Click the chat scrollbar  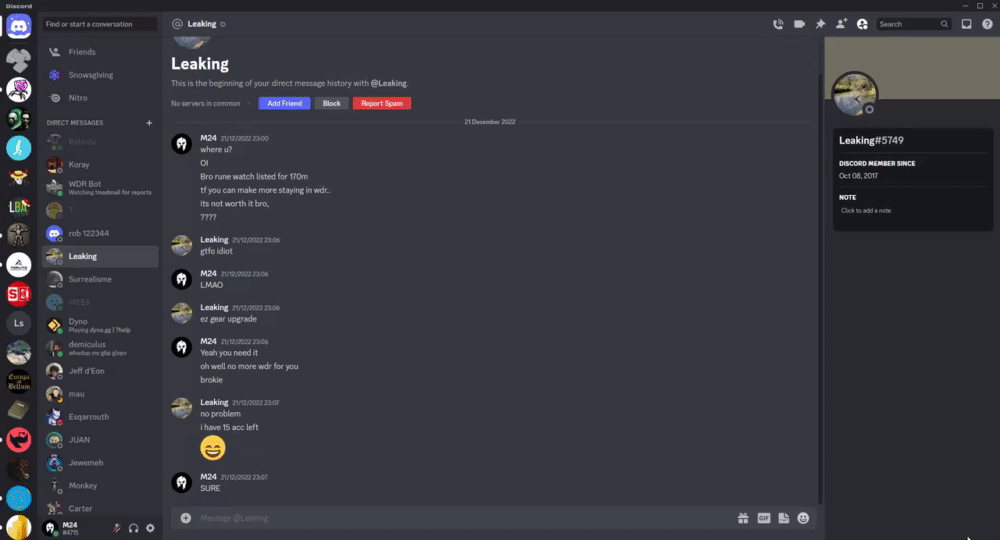(820, 287)
